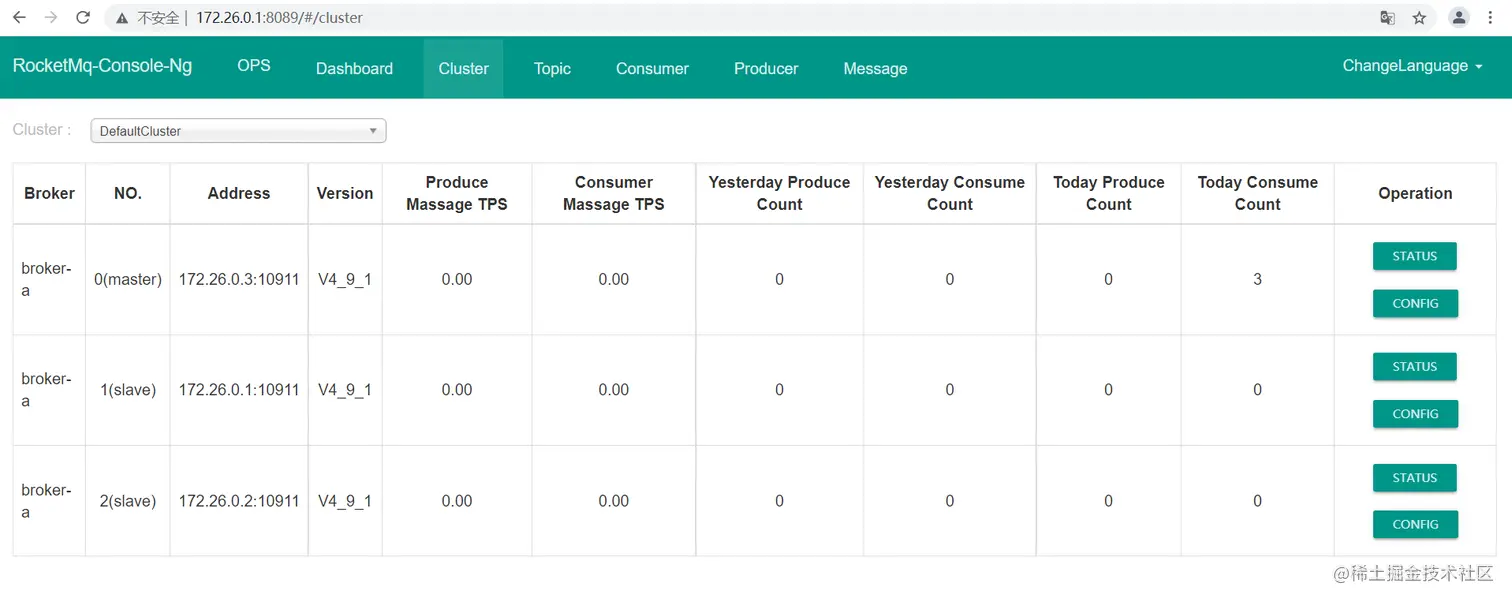Viewport: 1512px width, 602px height.
Task: Click the not-secure warning icon
Action: pos(121,18)
